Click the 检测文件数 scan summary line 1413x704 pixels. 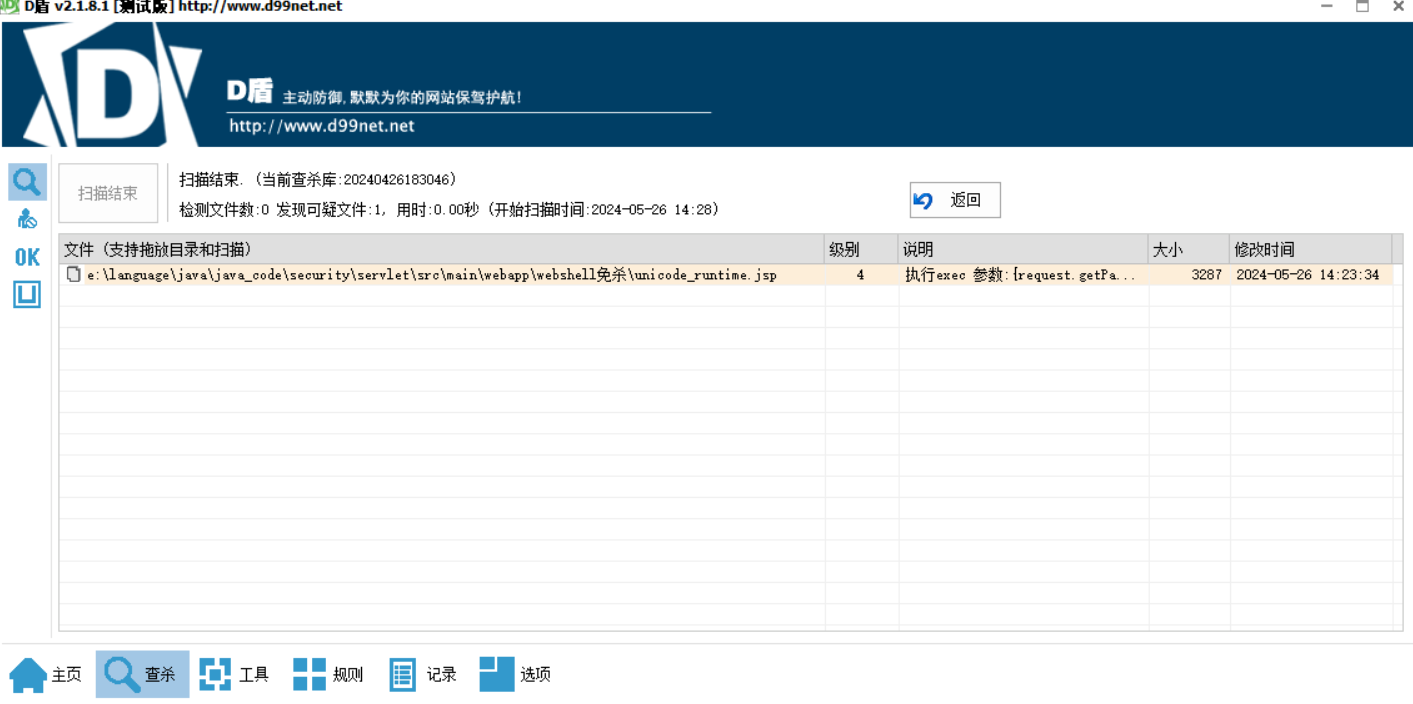click(x=449, y=210)
